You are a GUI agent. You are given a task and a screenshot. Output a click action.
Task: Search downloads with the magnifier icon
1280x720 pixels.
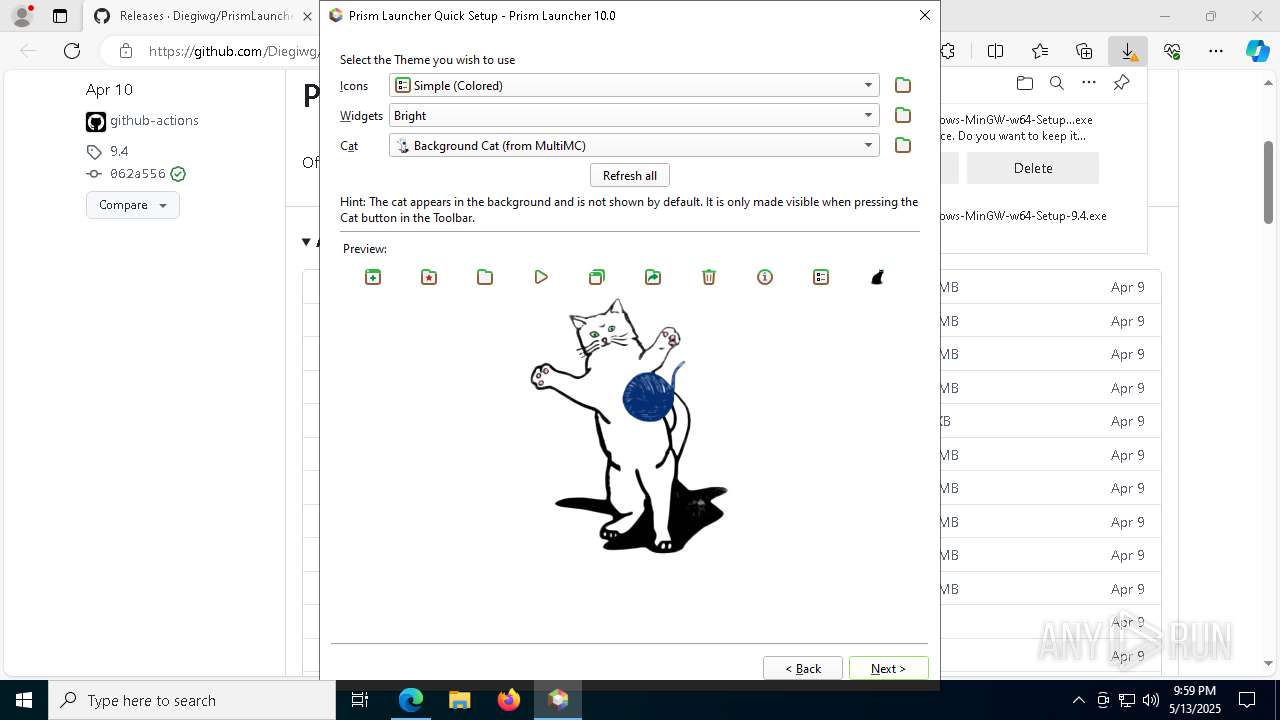1057,83
